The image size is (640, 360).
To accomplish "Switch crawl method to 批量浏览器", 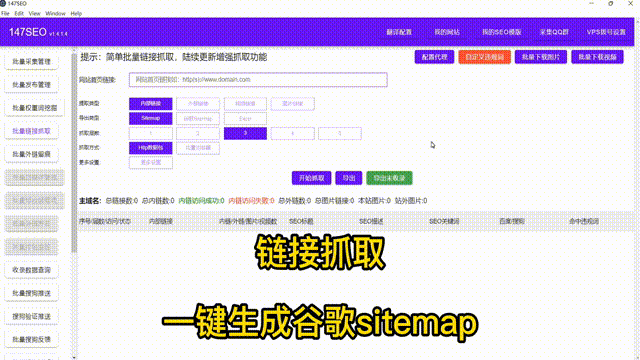I will (x=198, y=148).
